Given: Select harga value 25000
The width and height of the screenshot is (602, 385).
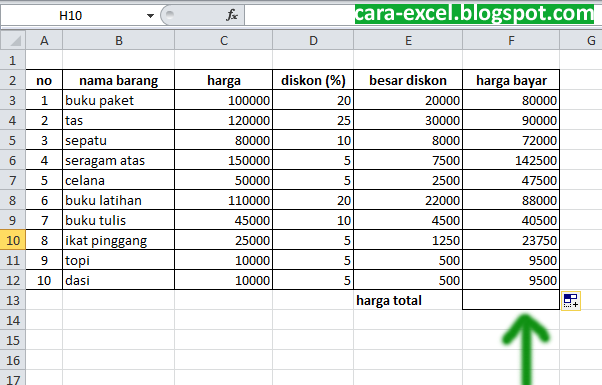Looking at the screenshot, I should coord(223,240).
